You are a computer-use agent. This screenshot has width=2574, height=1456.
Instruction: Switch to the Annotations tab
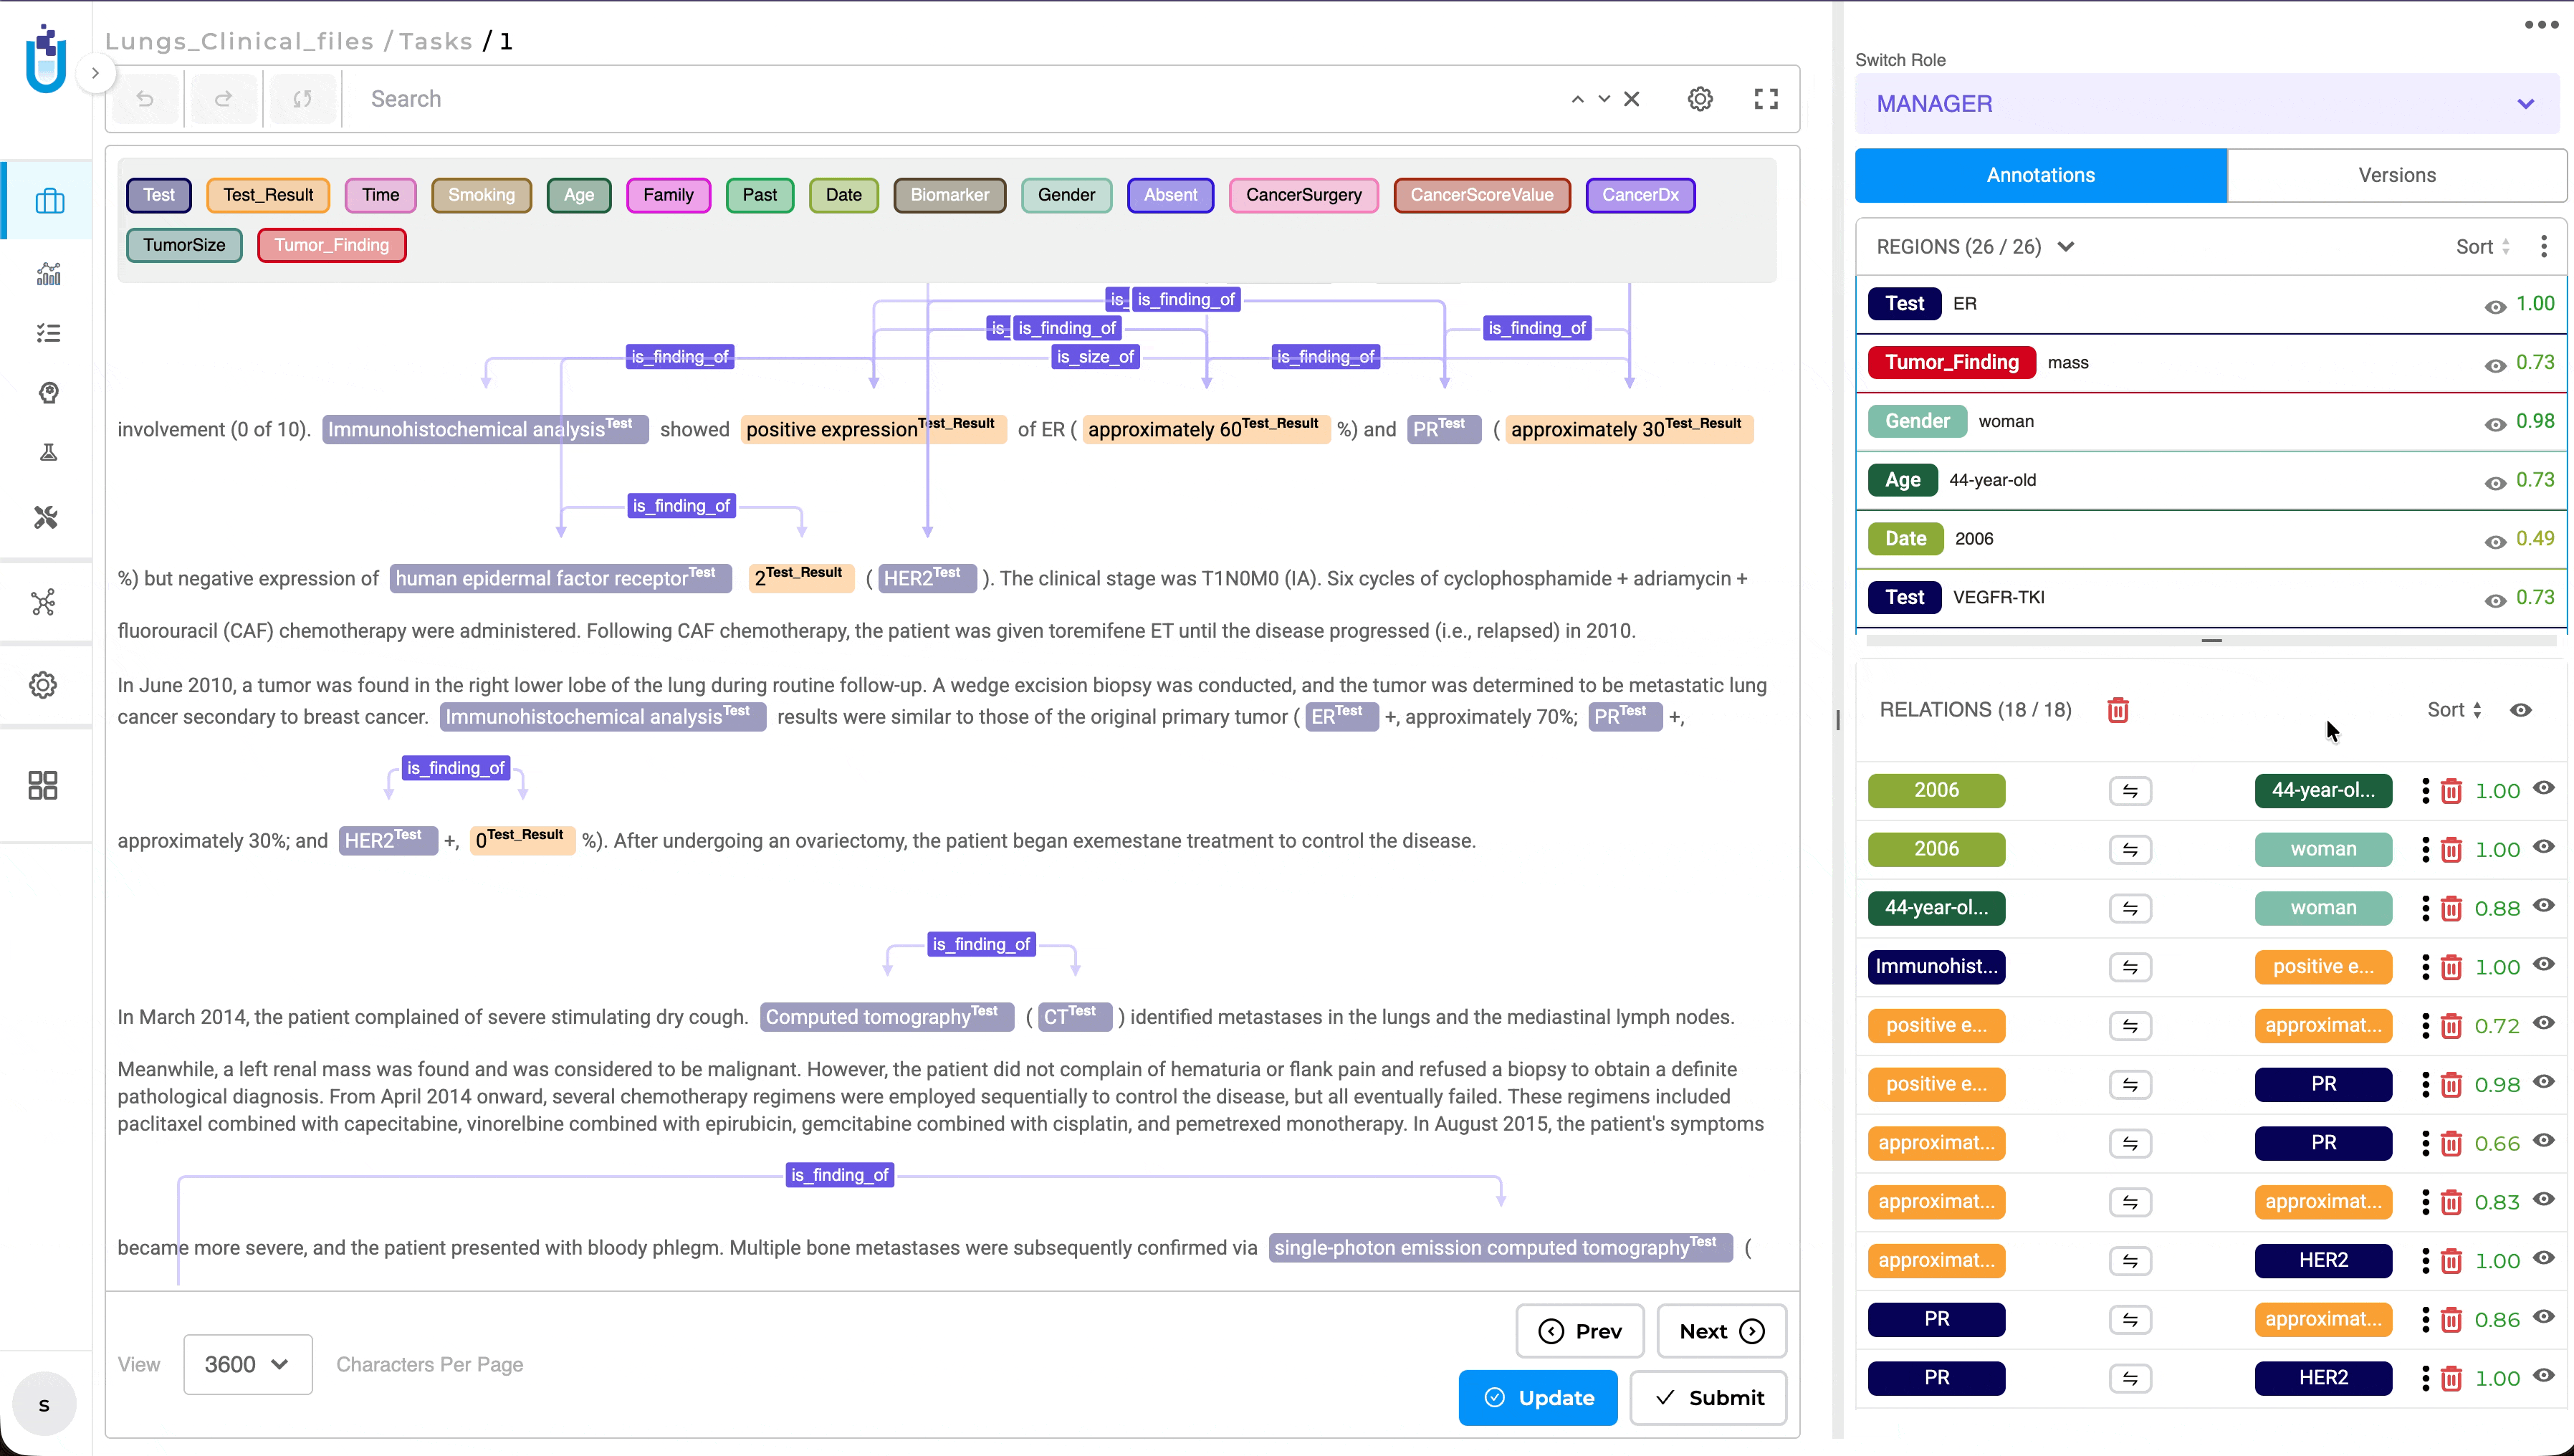(x=2040, y=175)
